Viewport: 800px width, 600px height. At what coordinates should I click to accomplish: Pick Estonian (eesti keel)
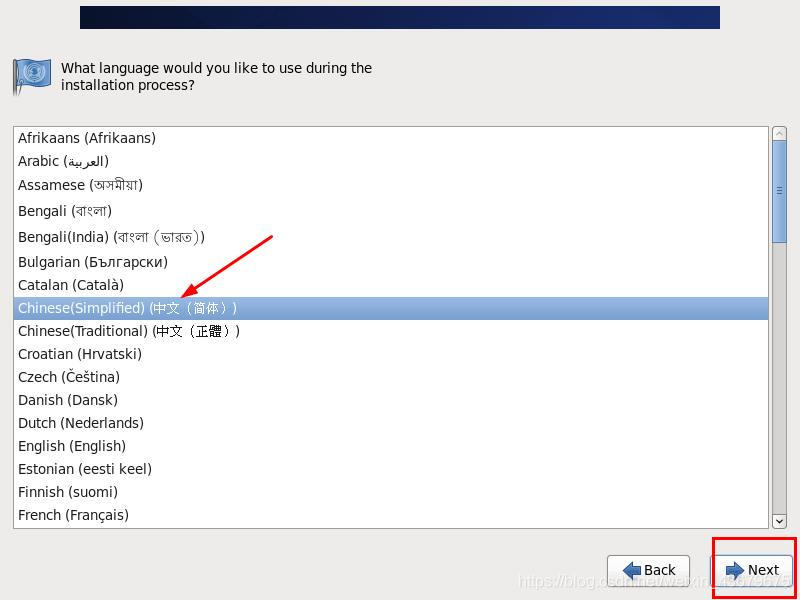[x=390, y=469]
